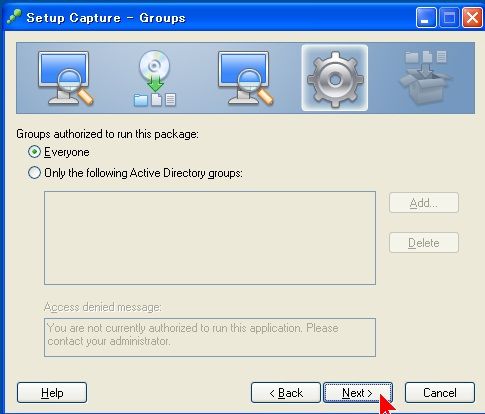
Task: Open Help for this wizard page
Action: click(52, 393)
